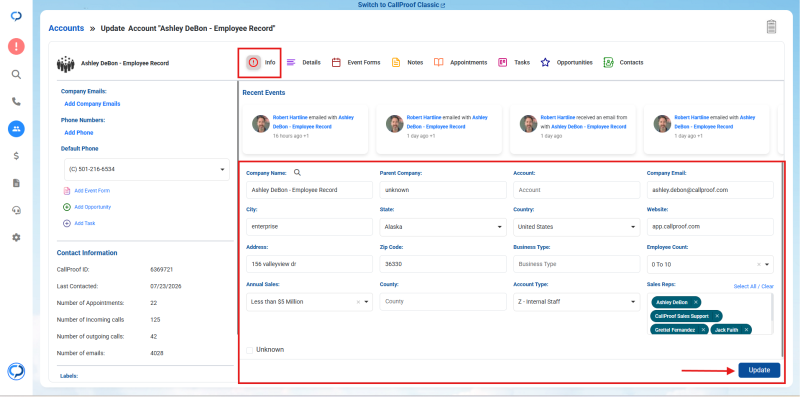Click the Business Type field

[x=577, y=264]
